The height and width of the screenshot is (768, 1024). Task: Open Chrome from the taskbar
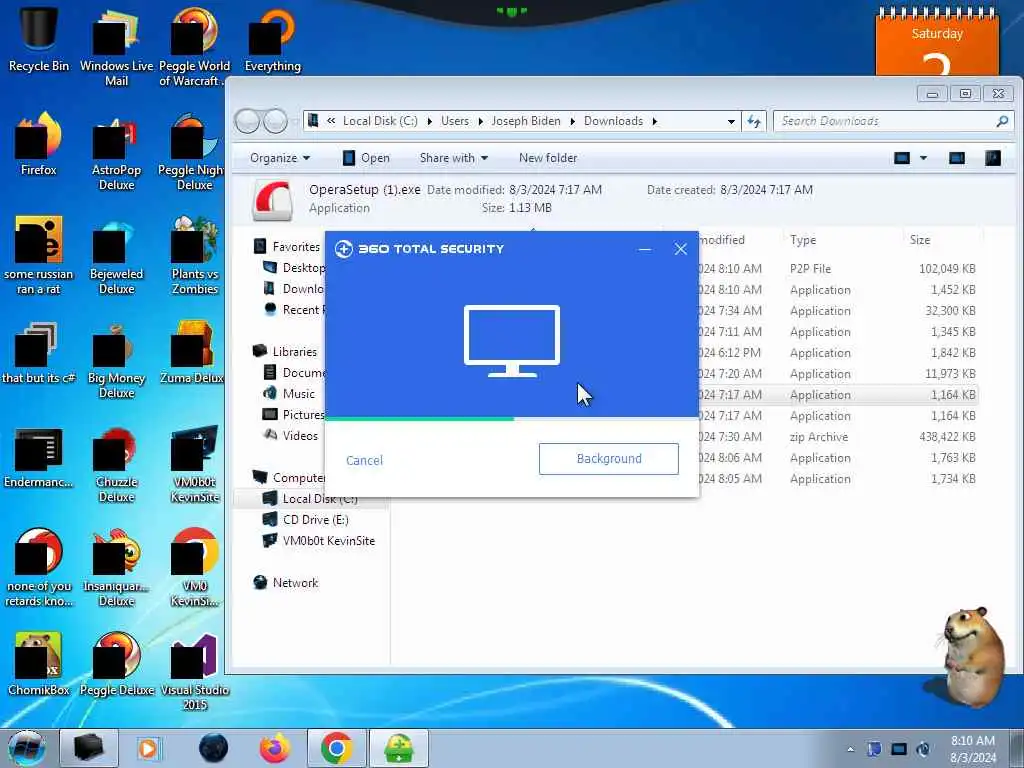click(x=336, y=748)
